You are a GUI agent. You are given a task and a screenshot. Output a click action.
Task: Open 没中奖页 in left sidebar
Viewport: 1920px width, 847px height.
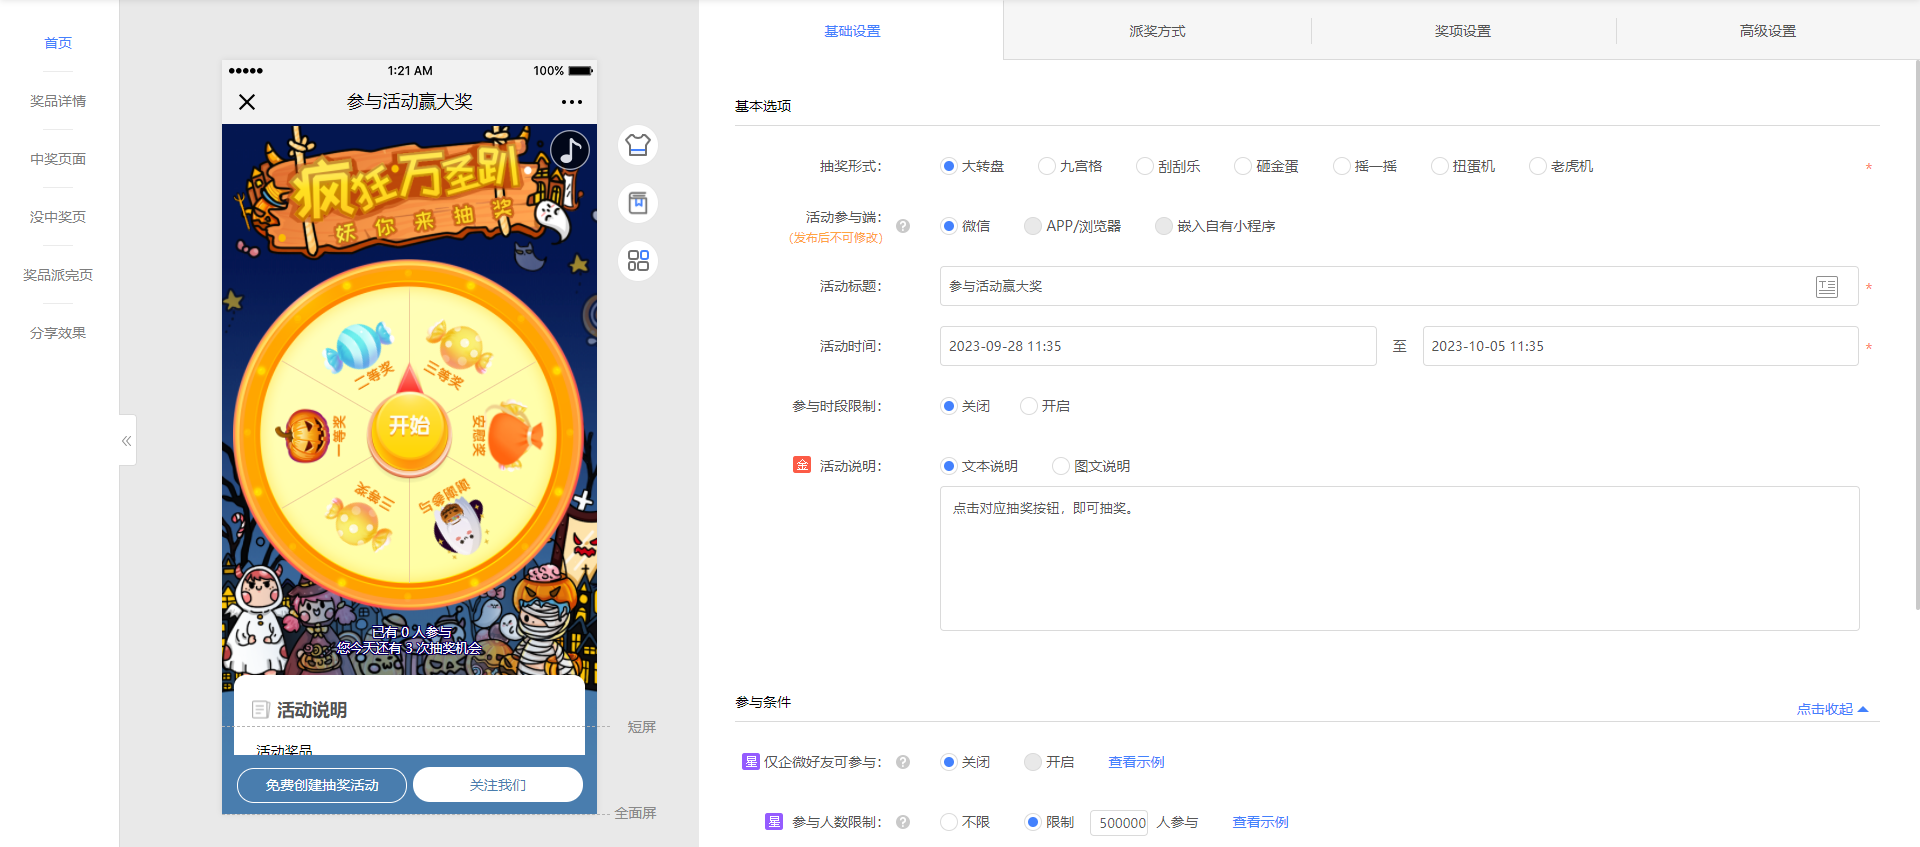pos(58,217)
